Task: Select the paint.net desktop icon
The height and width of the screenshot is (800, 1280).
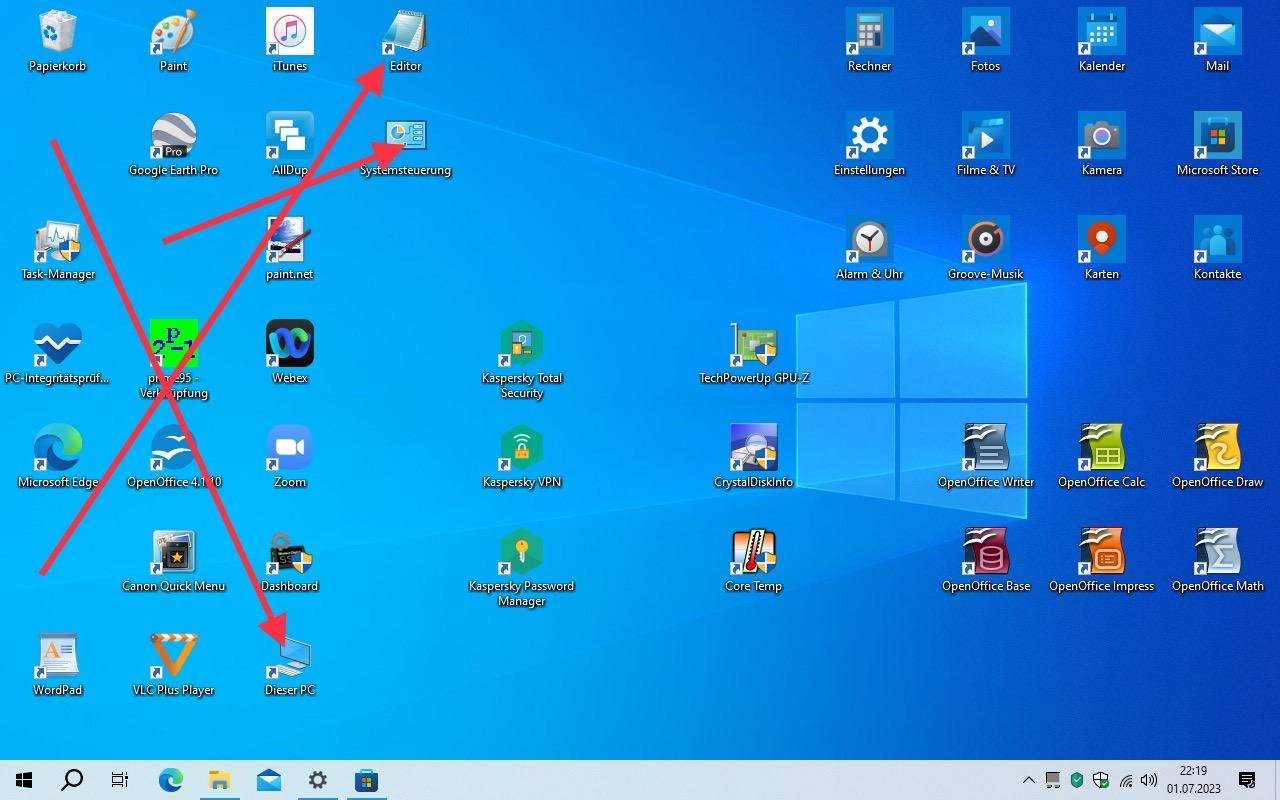Action: pyautogui.click(x=289, y=241)
